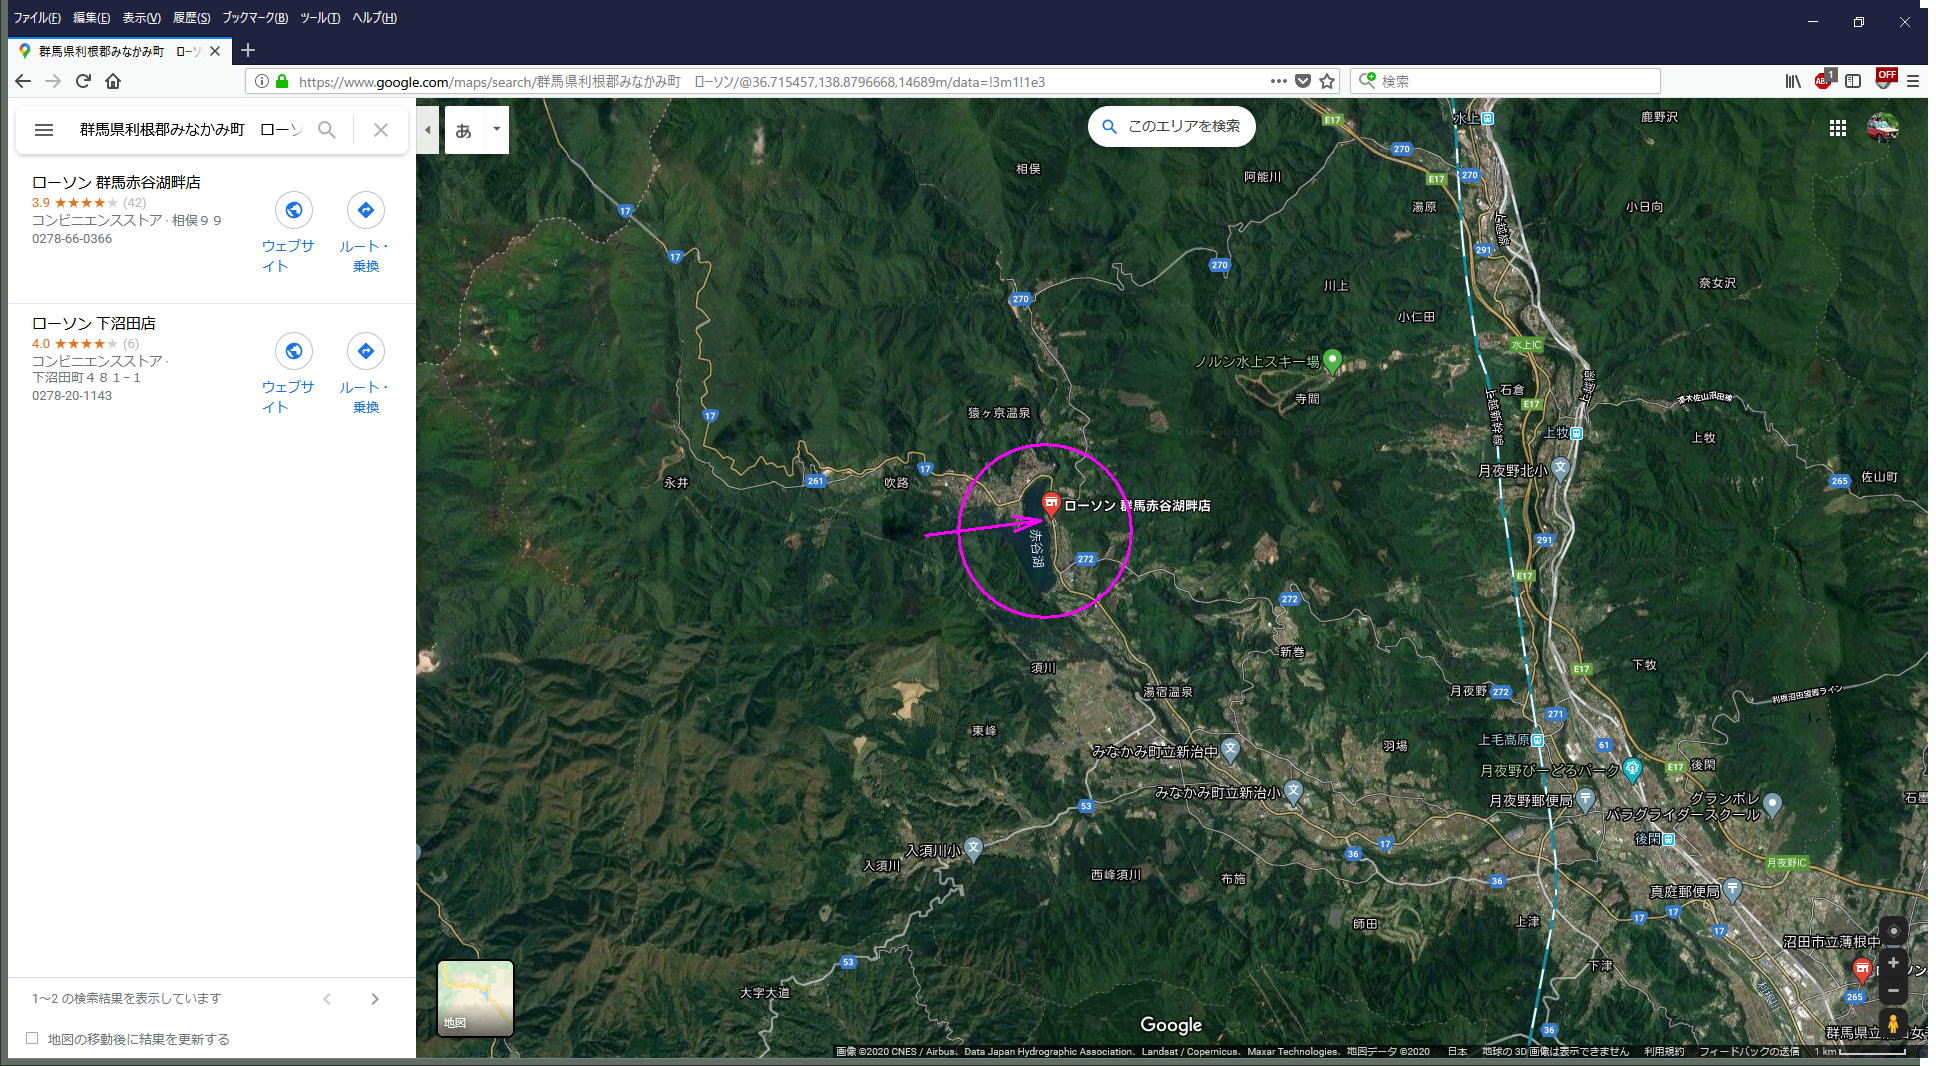Open website for ローソン 下沼田店

pyautogui.click(x=293, y=351)
